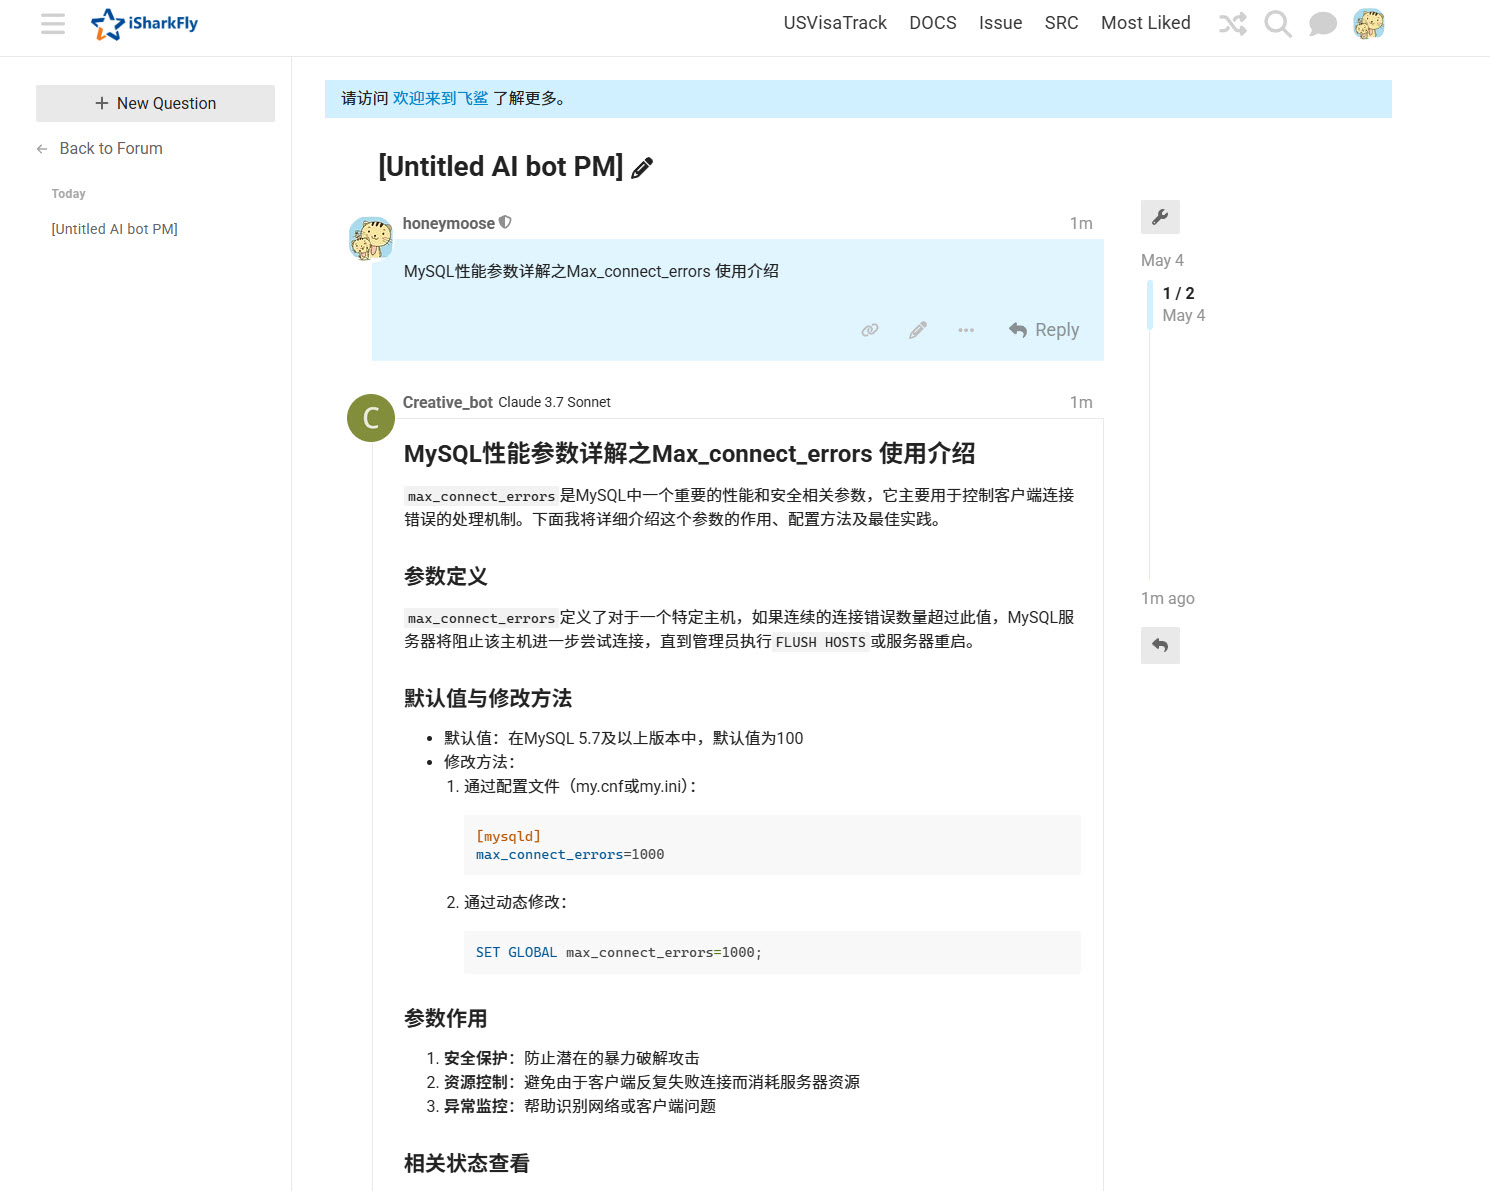Copy link to honeymoose's post
The image size is (1490, 1191).
(869, 329)
